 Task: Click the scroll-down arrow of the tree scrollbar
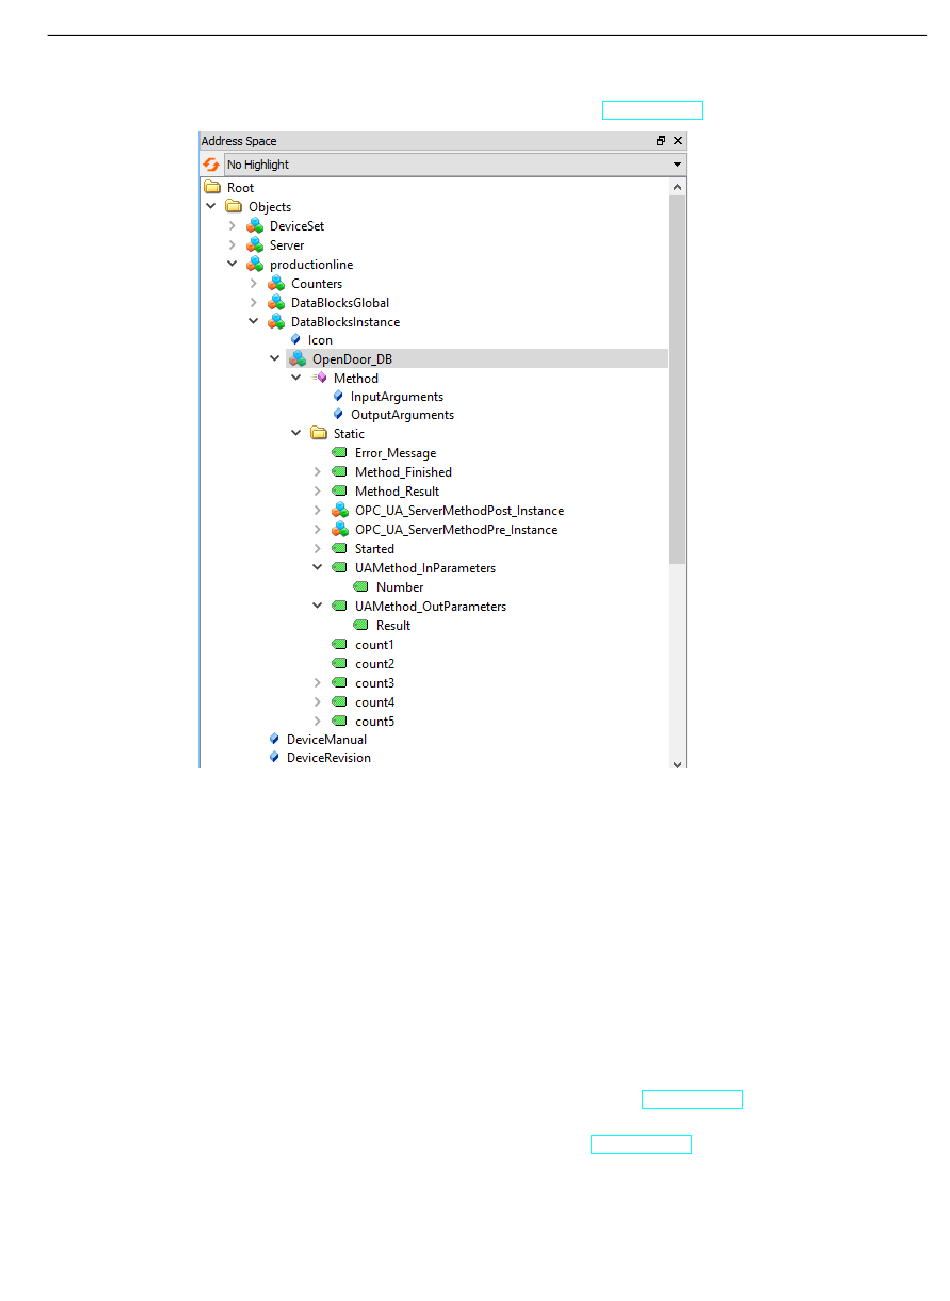coord(677,763)
